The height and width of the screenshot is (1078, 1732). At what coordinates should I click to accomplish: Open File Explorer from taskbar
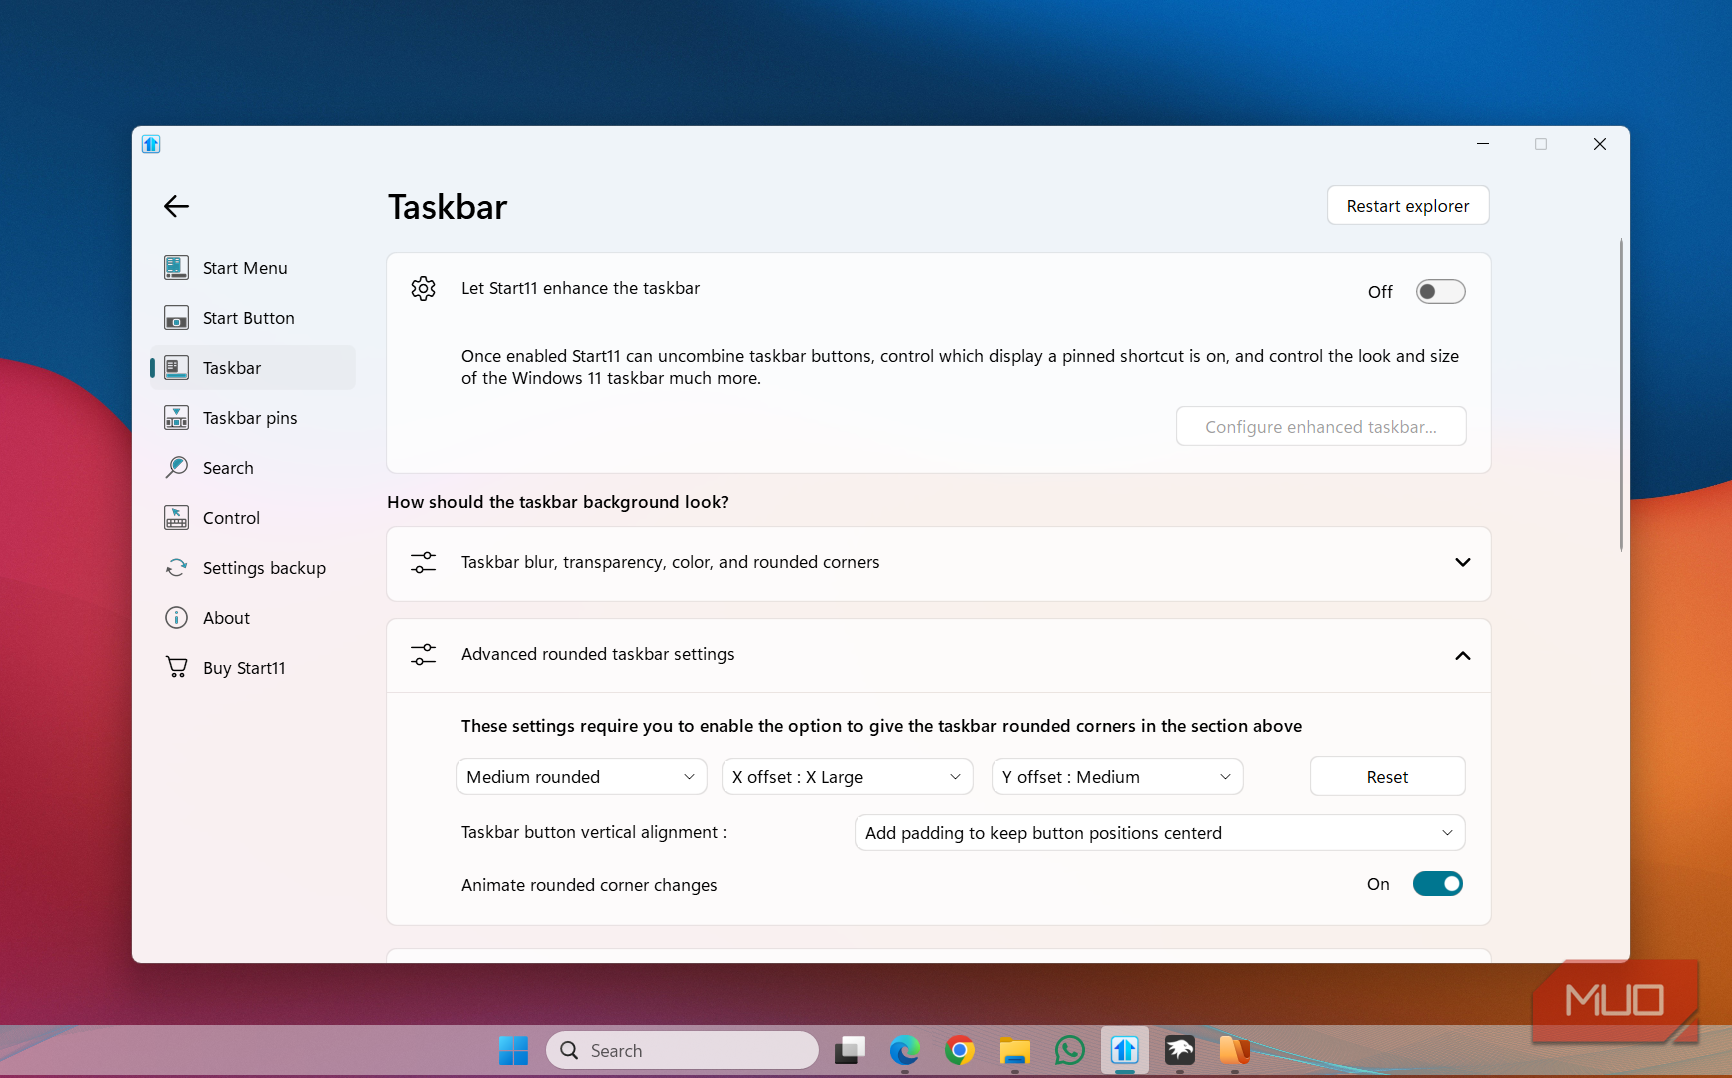[x=1015, y=1050]
